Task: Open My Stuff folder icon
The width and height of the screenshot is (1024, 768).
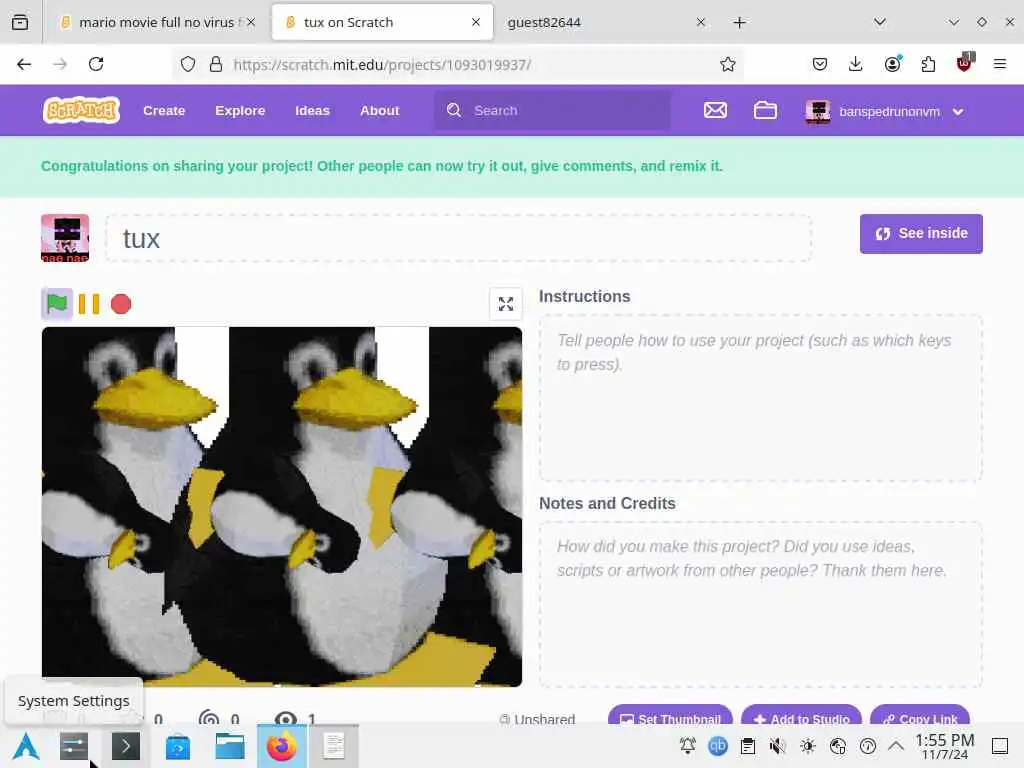Action: click(765, 110)
